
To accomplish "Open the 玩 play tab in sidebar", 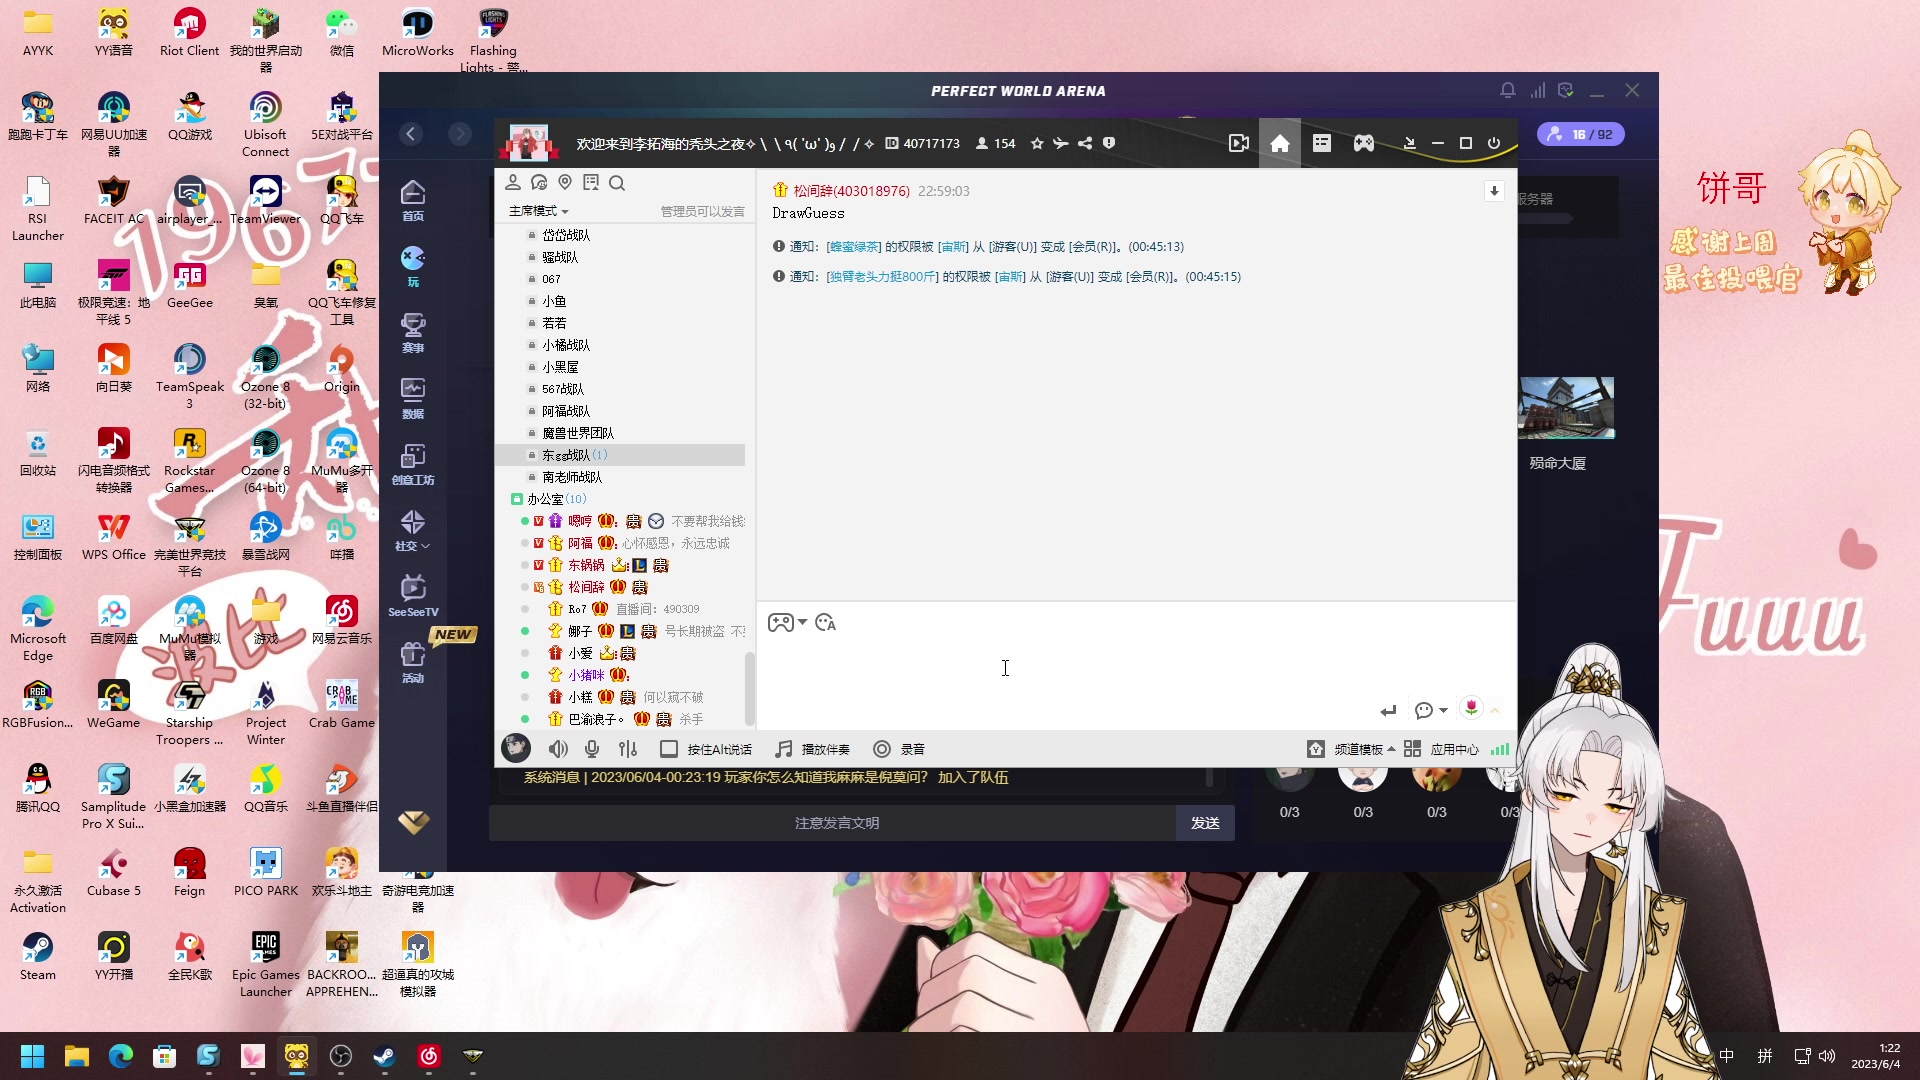I will pyautogui.click(x=413, y=267).
